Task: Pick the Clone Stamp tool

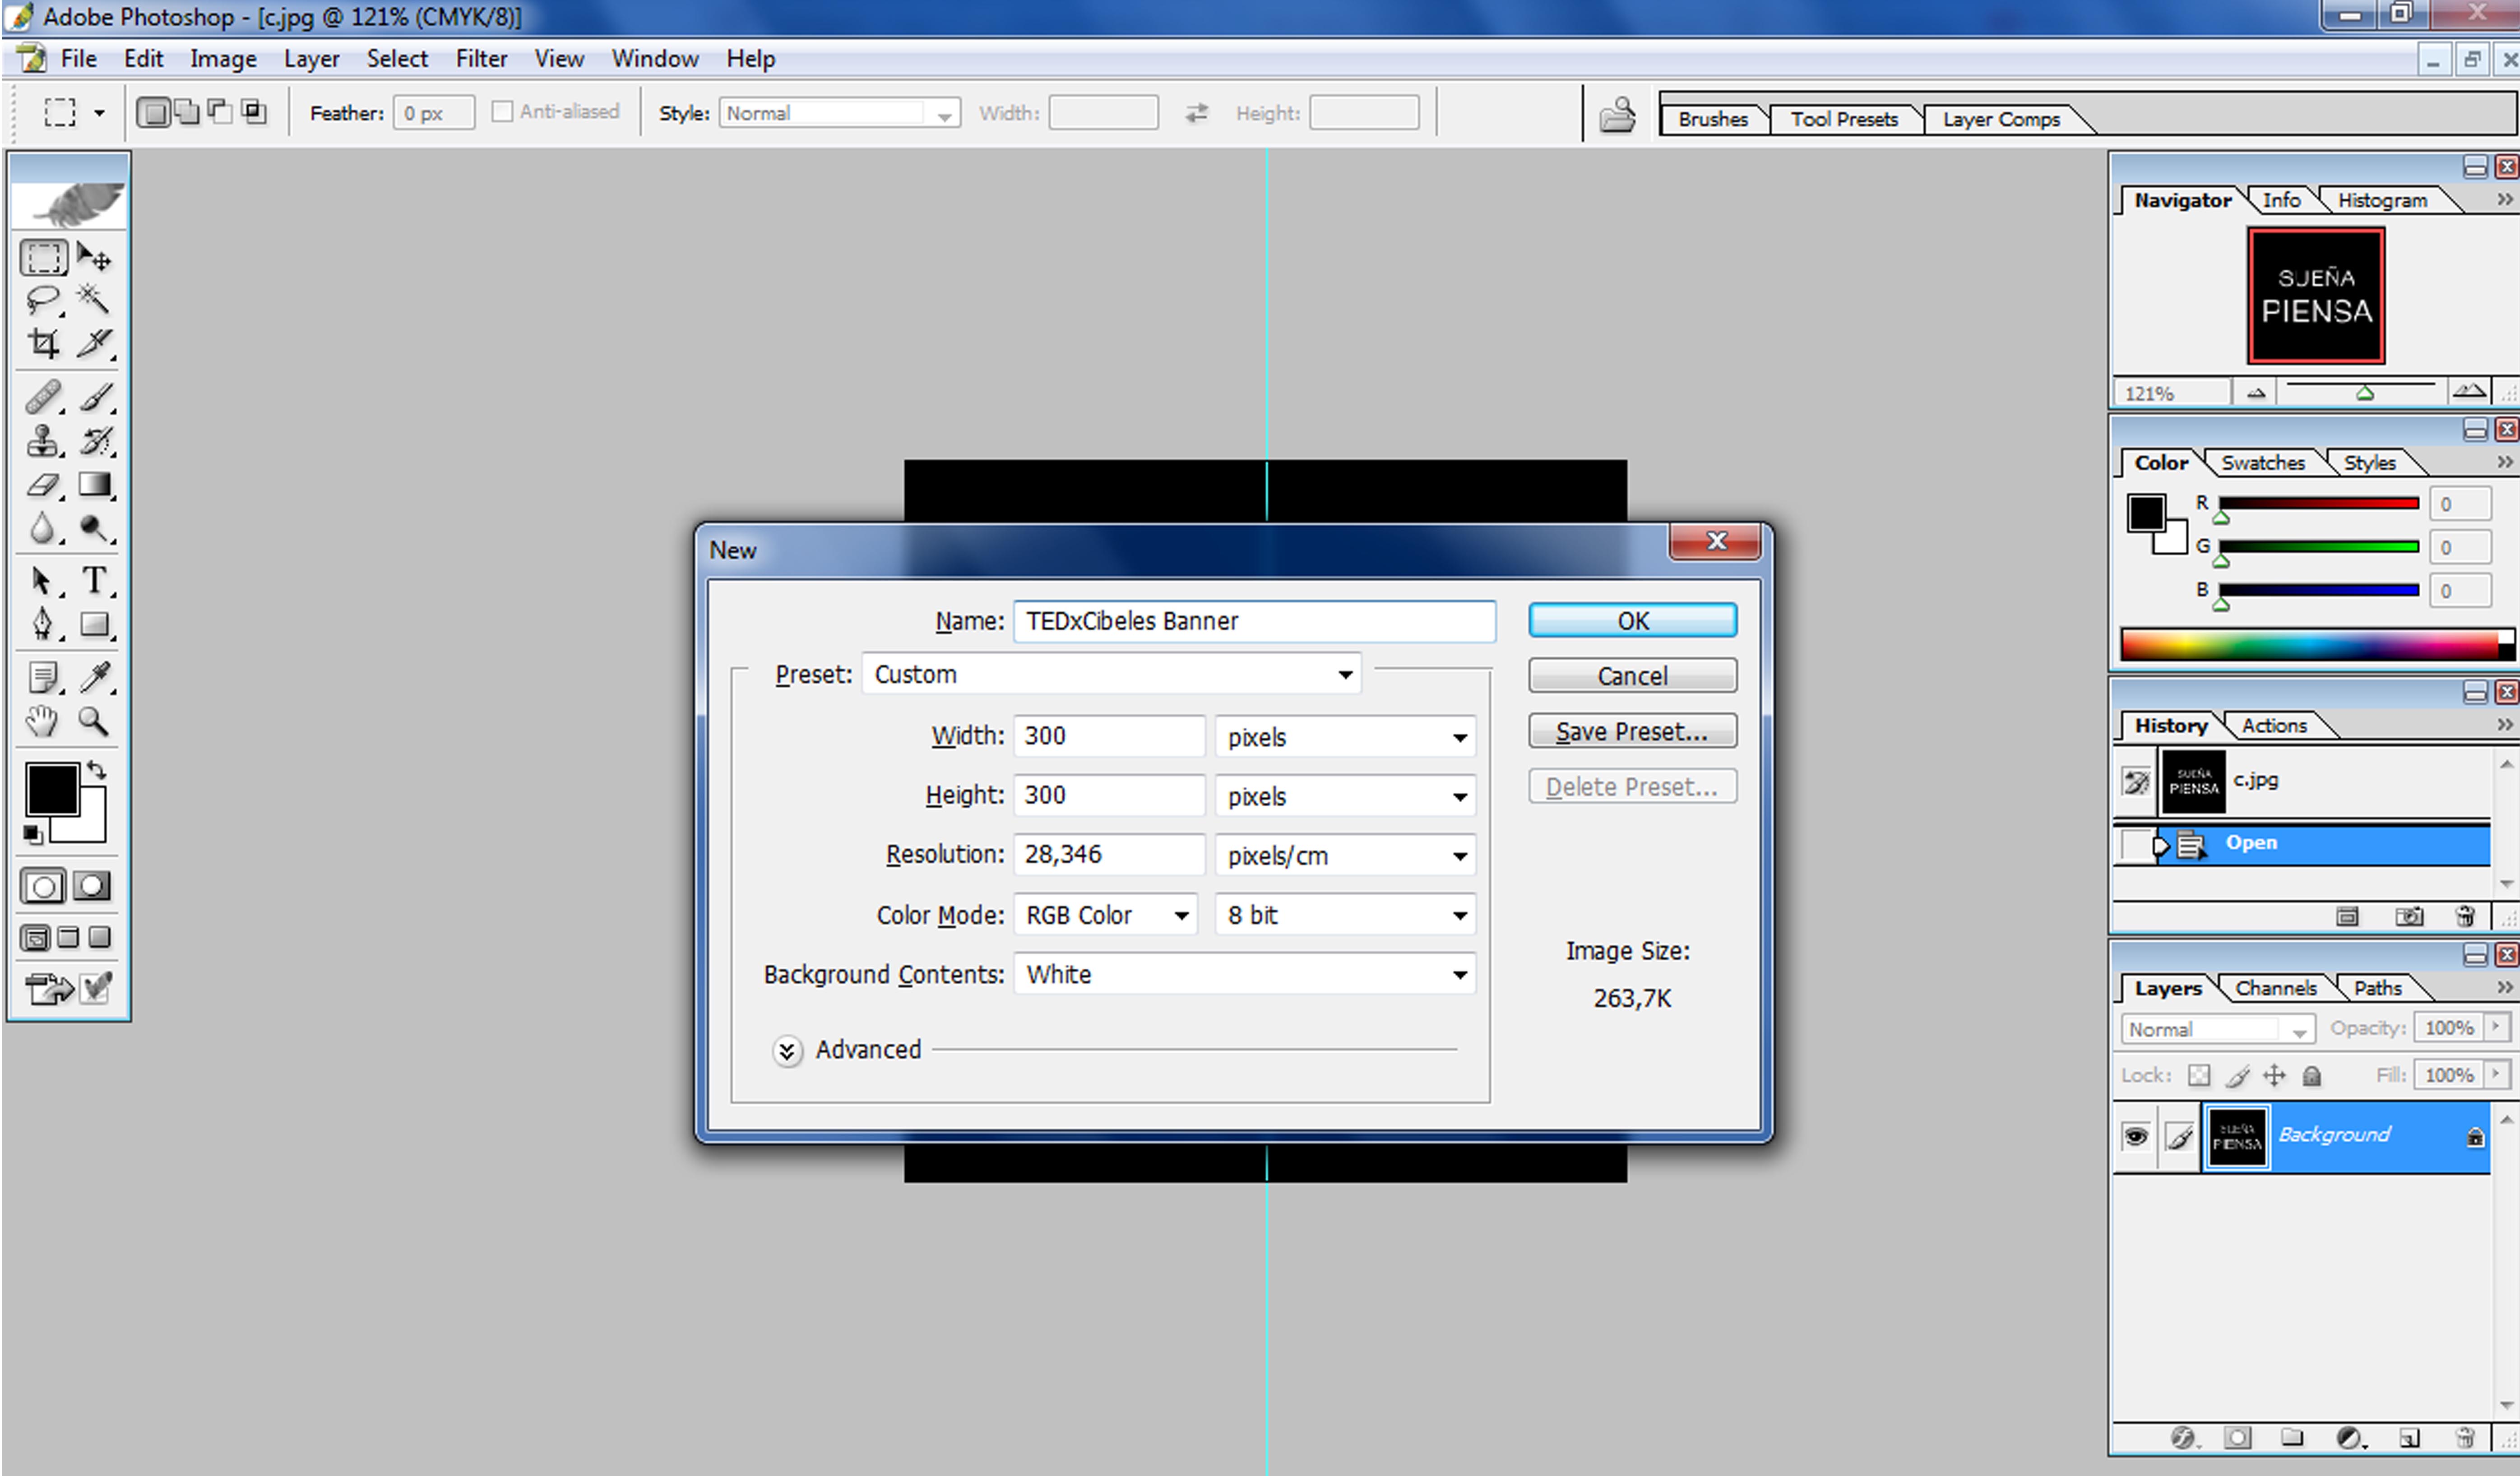Action: tap(42, 441)
